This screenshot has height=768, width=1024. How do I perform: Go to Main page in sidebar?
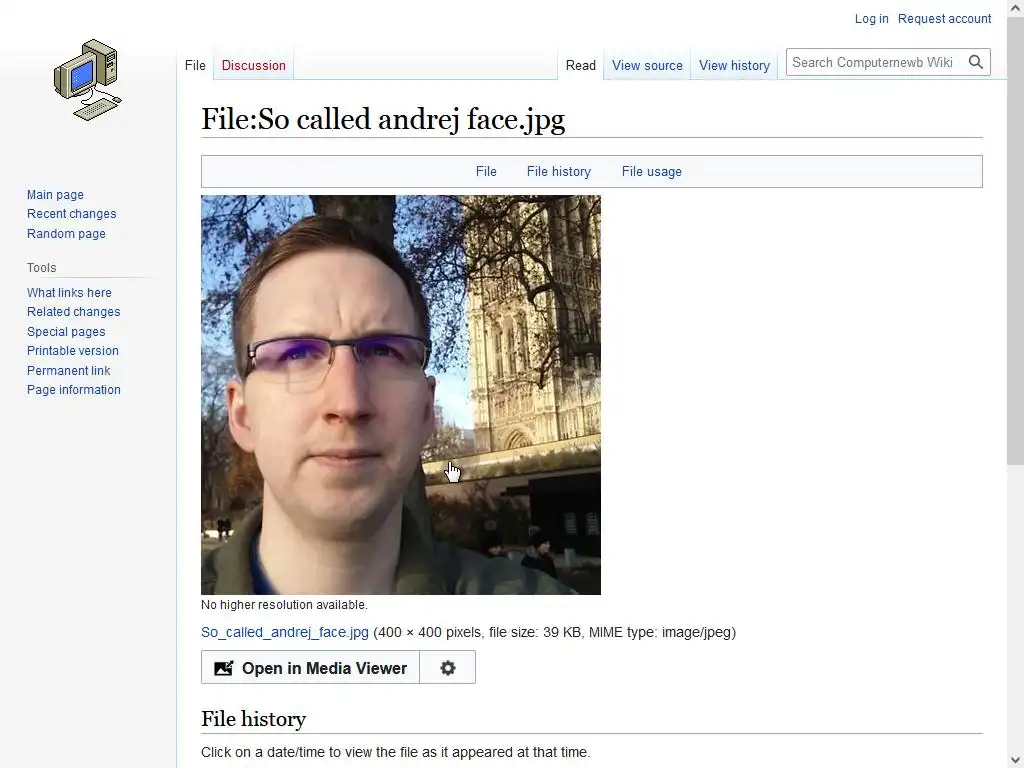(55, 194)
